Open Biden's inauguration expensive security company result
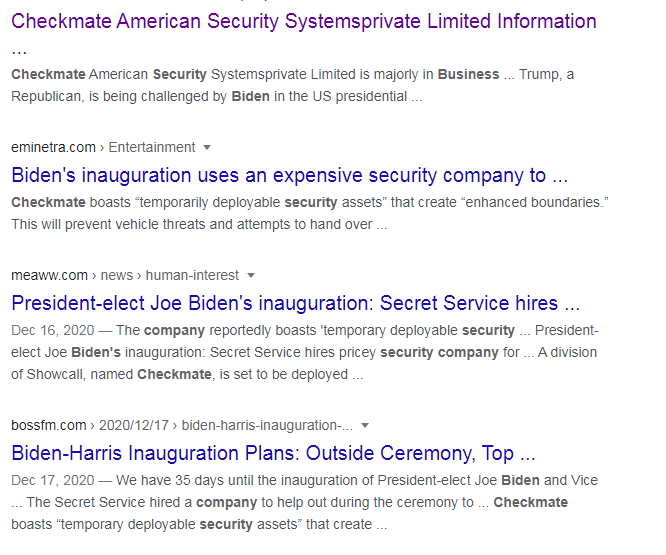 pyautogui.click(x=290, y=175)
